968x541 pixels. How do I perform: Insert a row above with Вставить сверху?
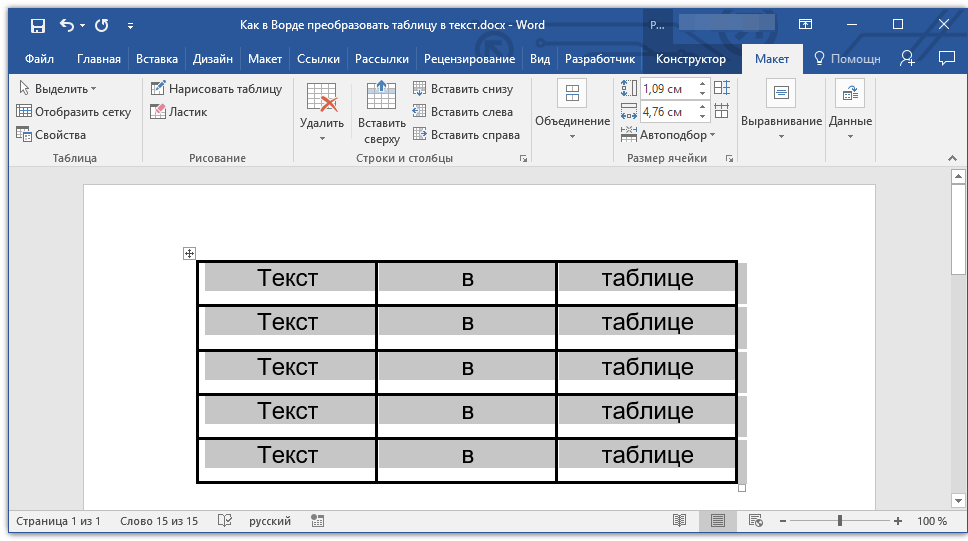pos(382,113)
